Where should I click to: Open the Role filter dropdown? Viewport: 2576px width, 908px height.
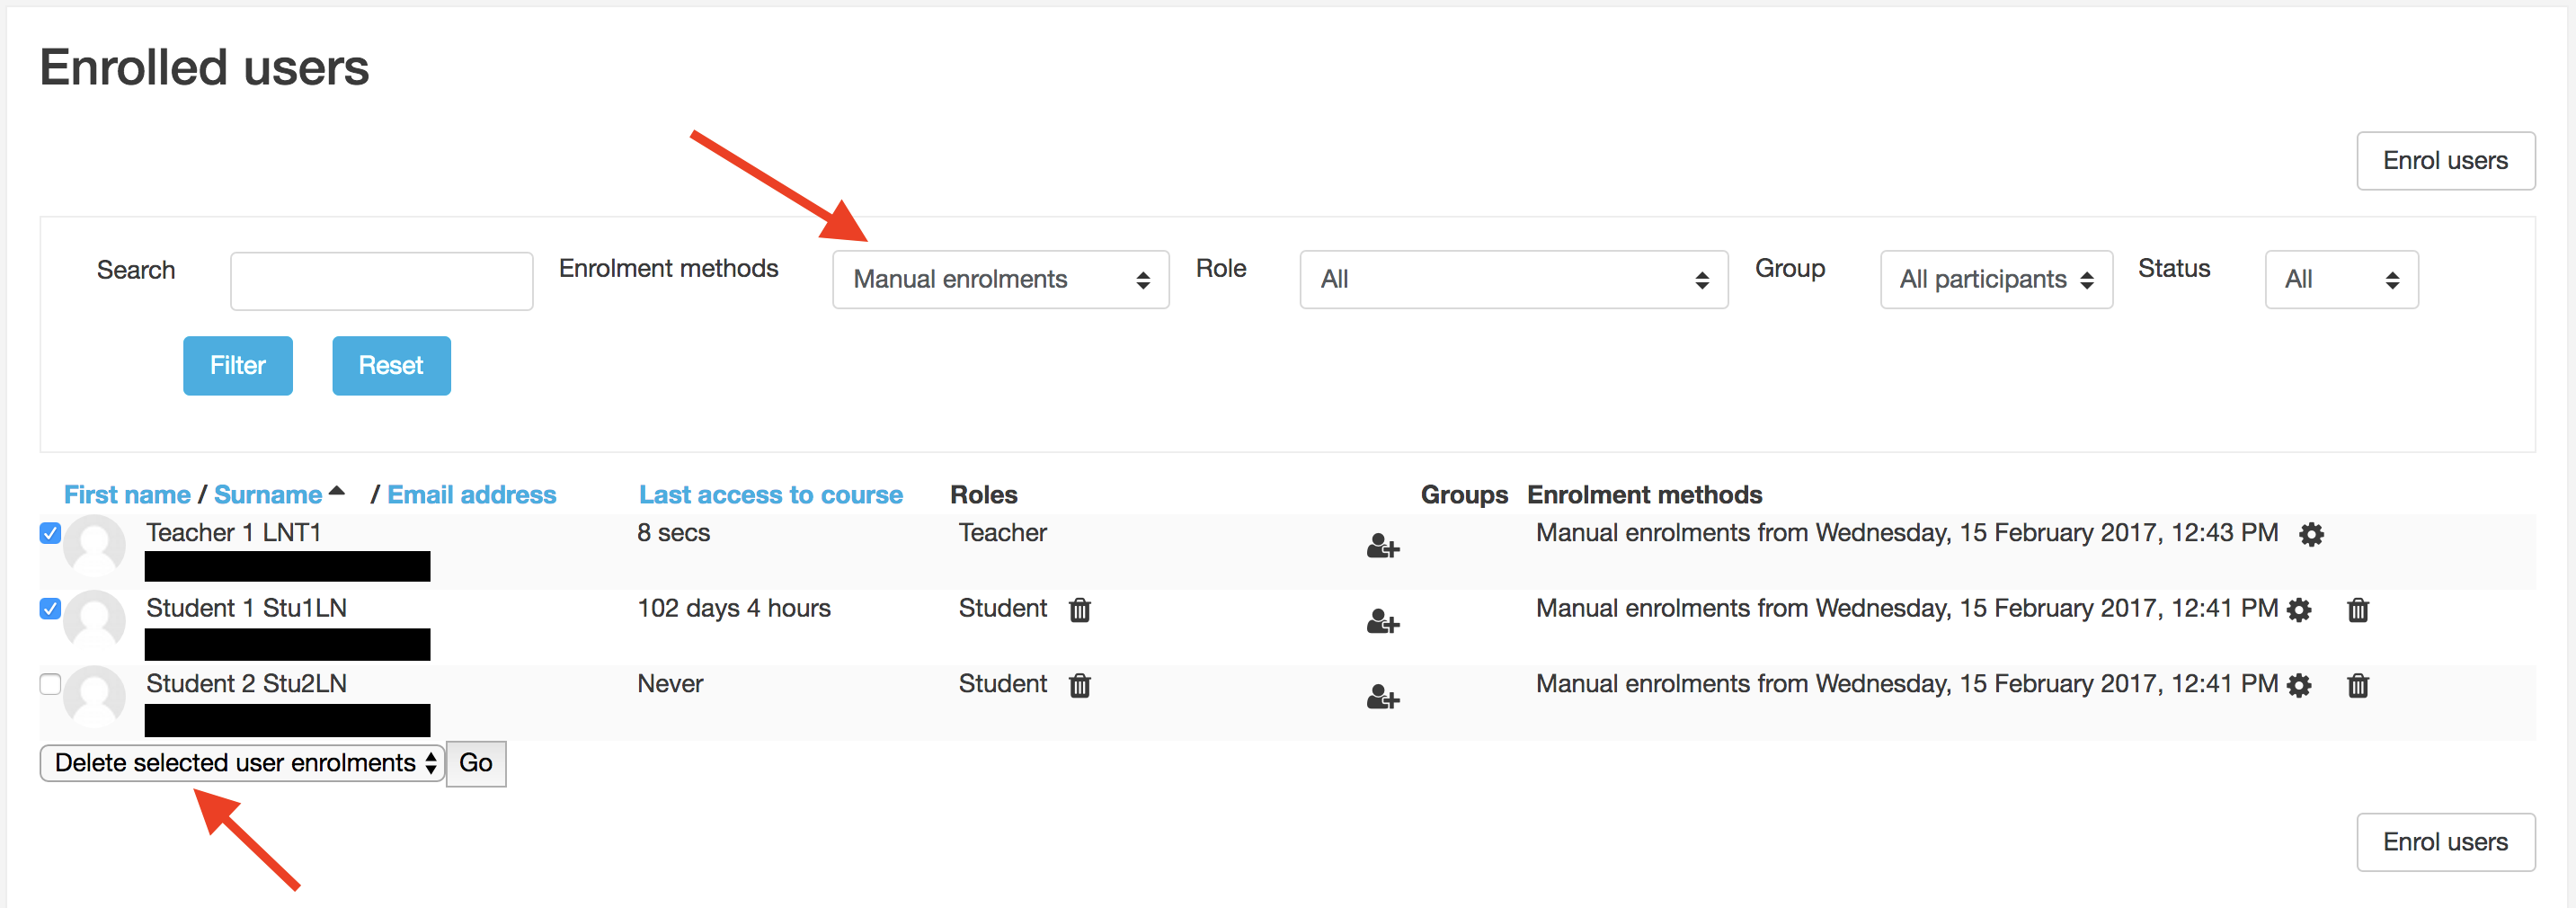tap(1514, 279)
